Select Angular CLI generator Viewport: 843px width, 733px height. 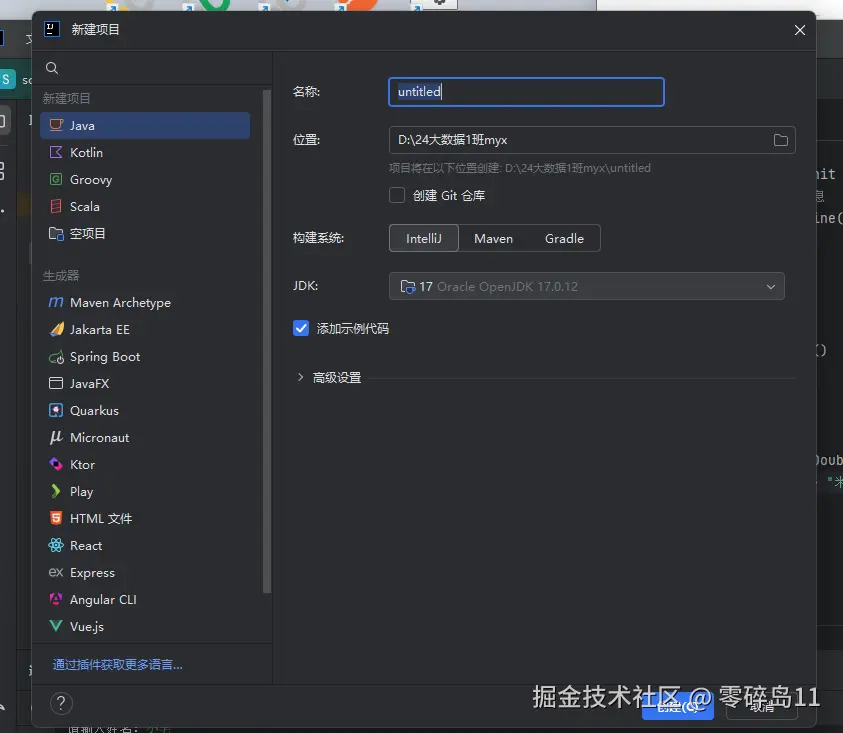click(145, 600)
